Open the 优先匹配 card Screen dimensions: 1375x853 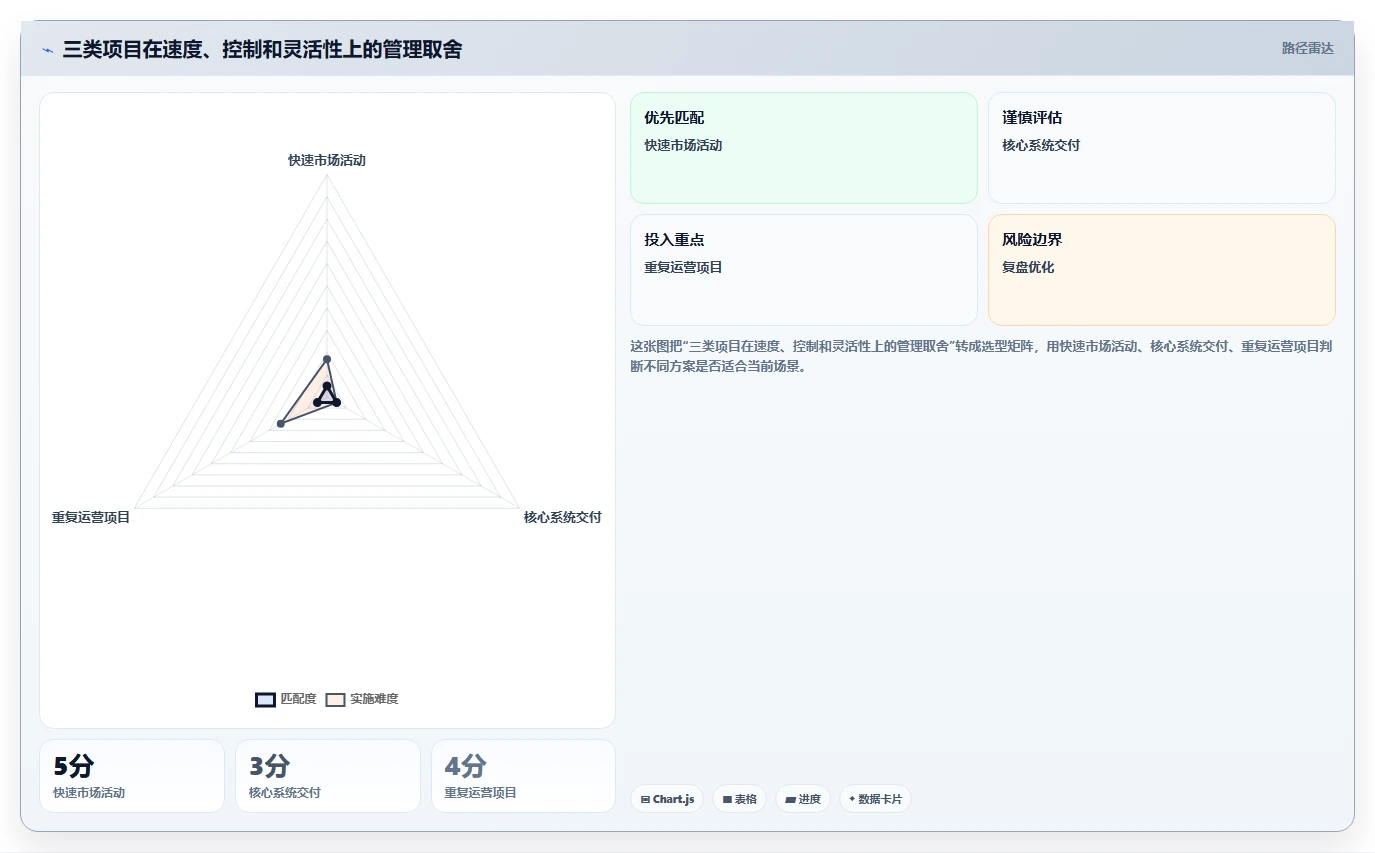803,148
